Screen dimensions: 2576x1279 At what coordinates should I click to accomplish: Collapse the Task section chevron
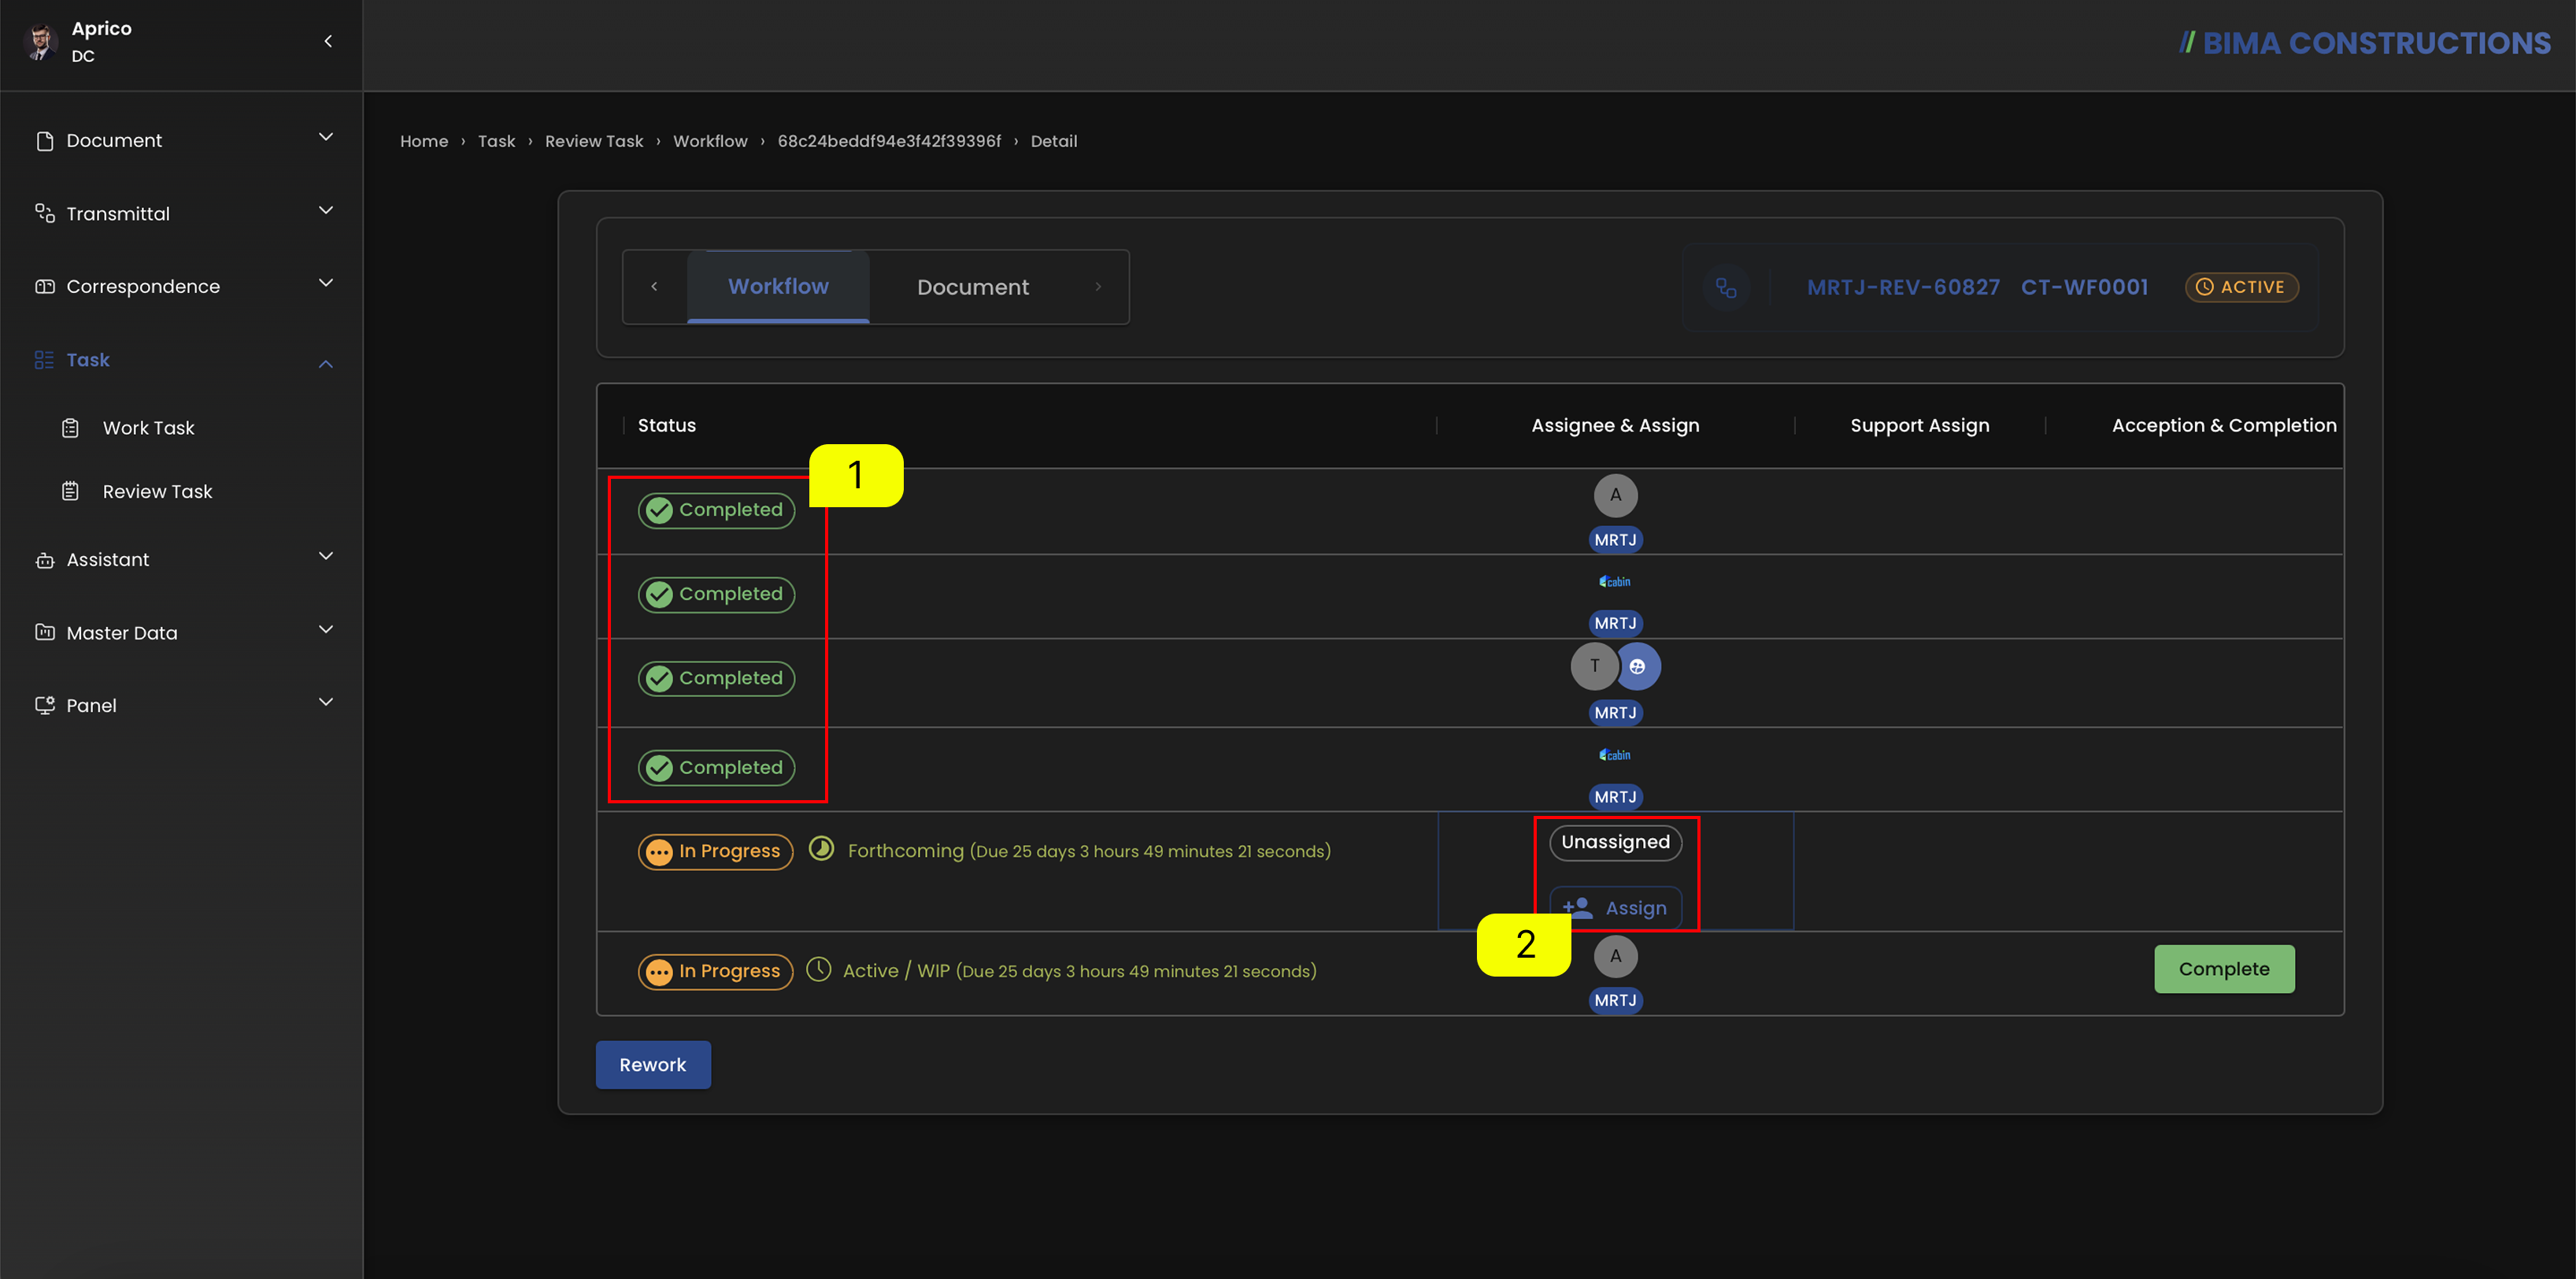[326, 364]
